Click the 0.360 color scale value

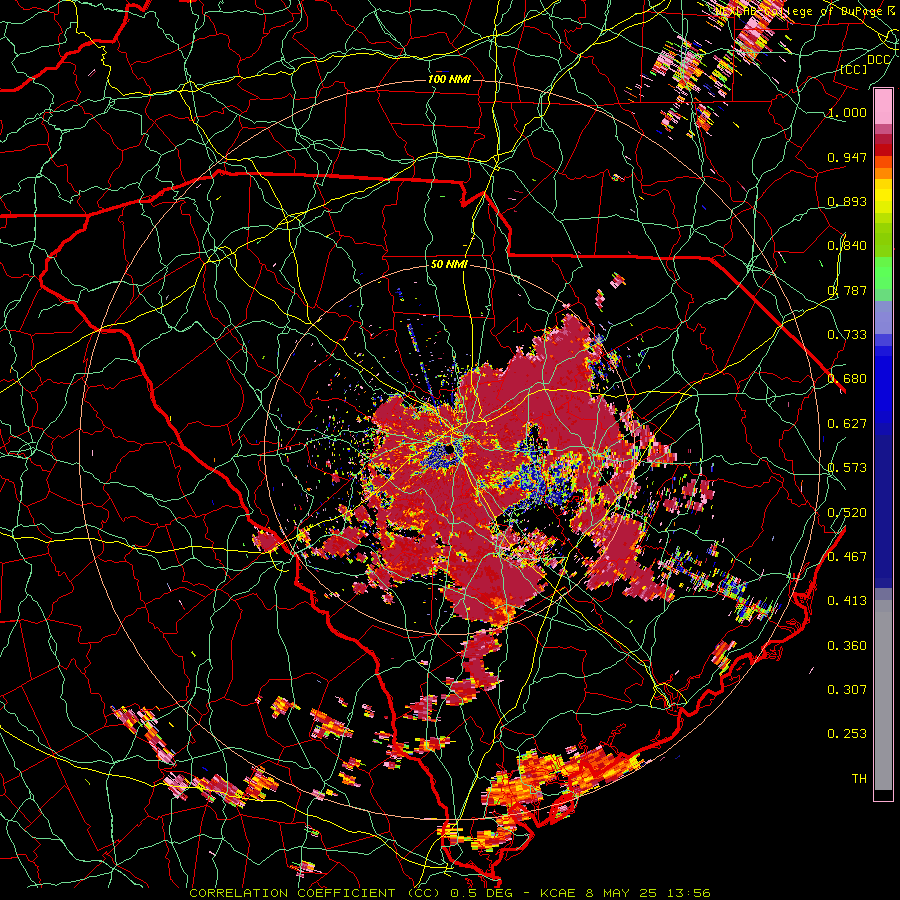(x=847, y=646)
